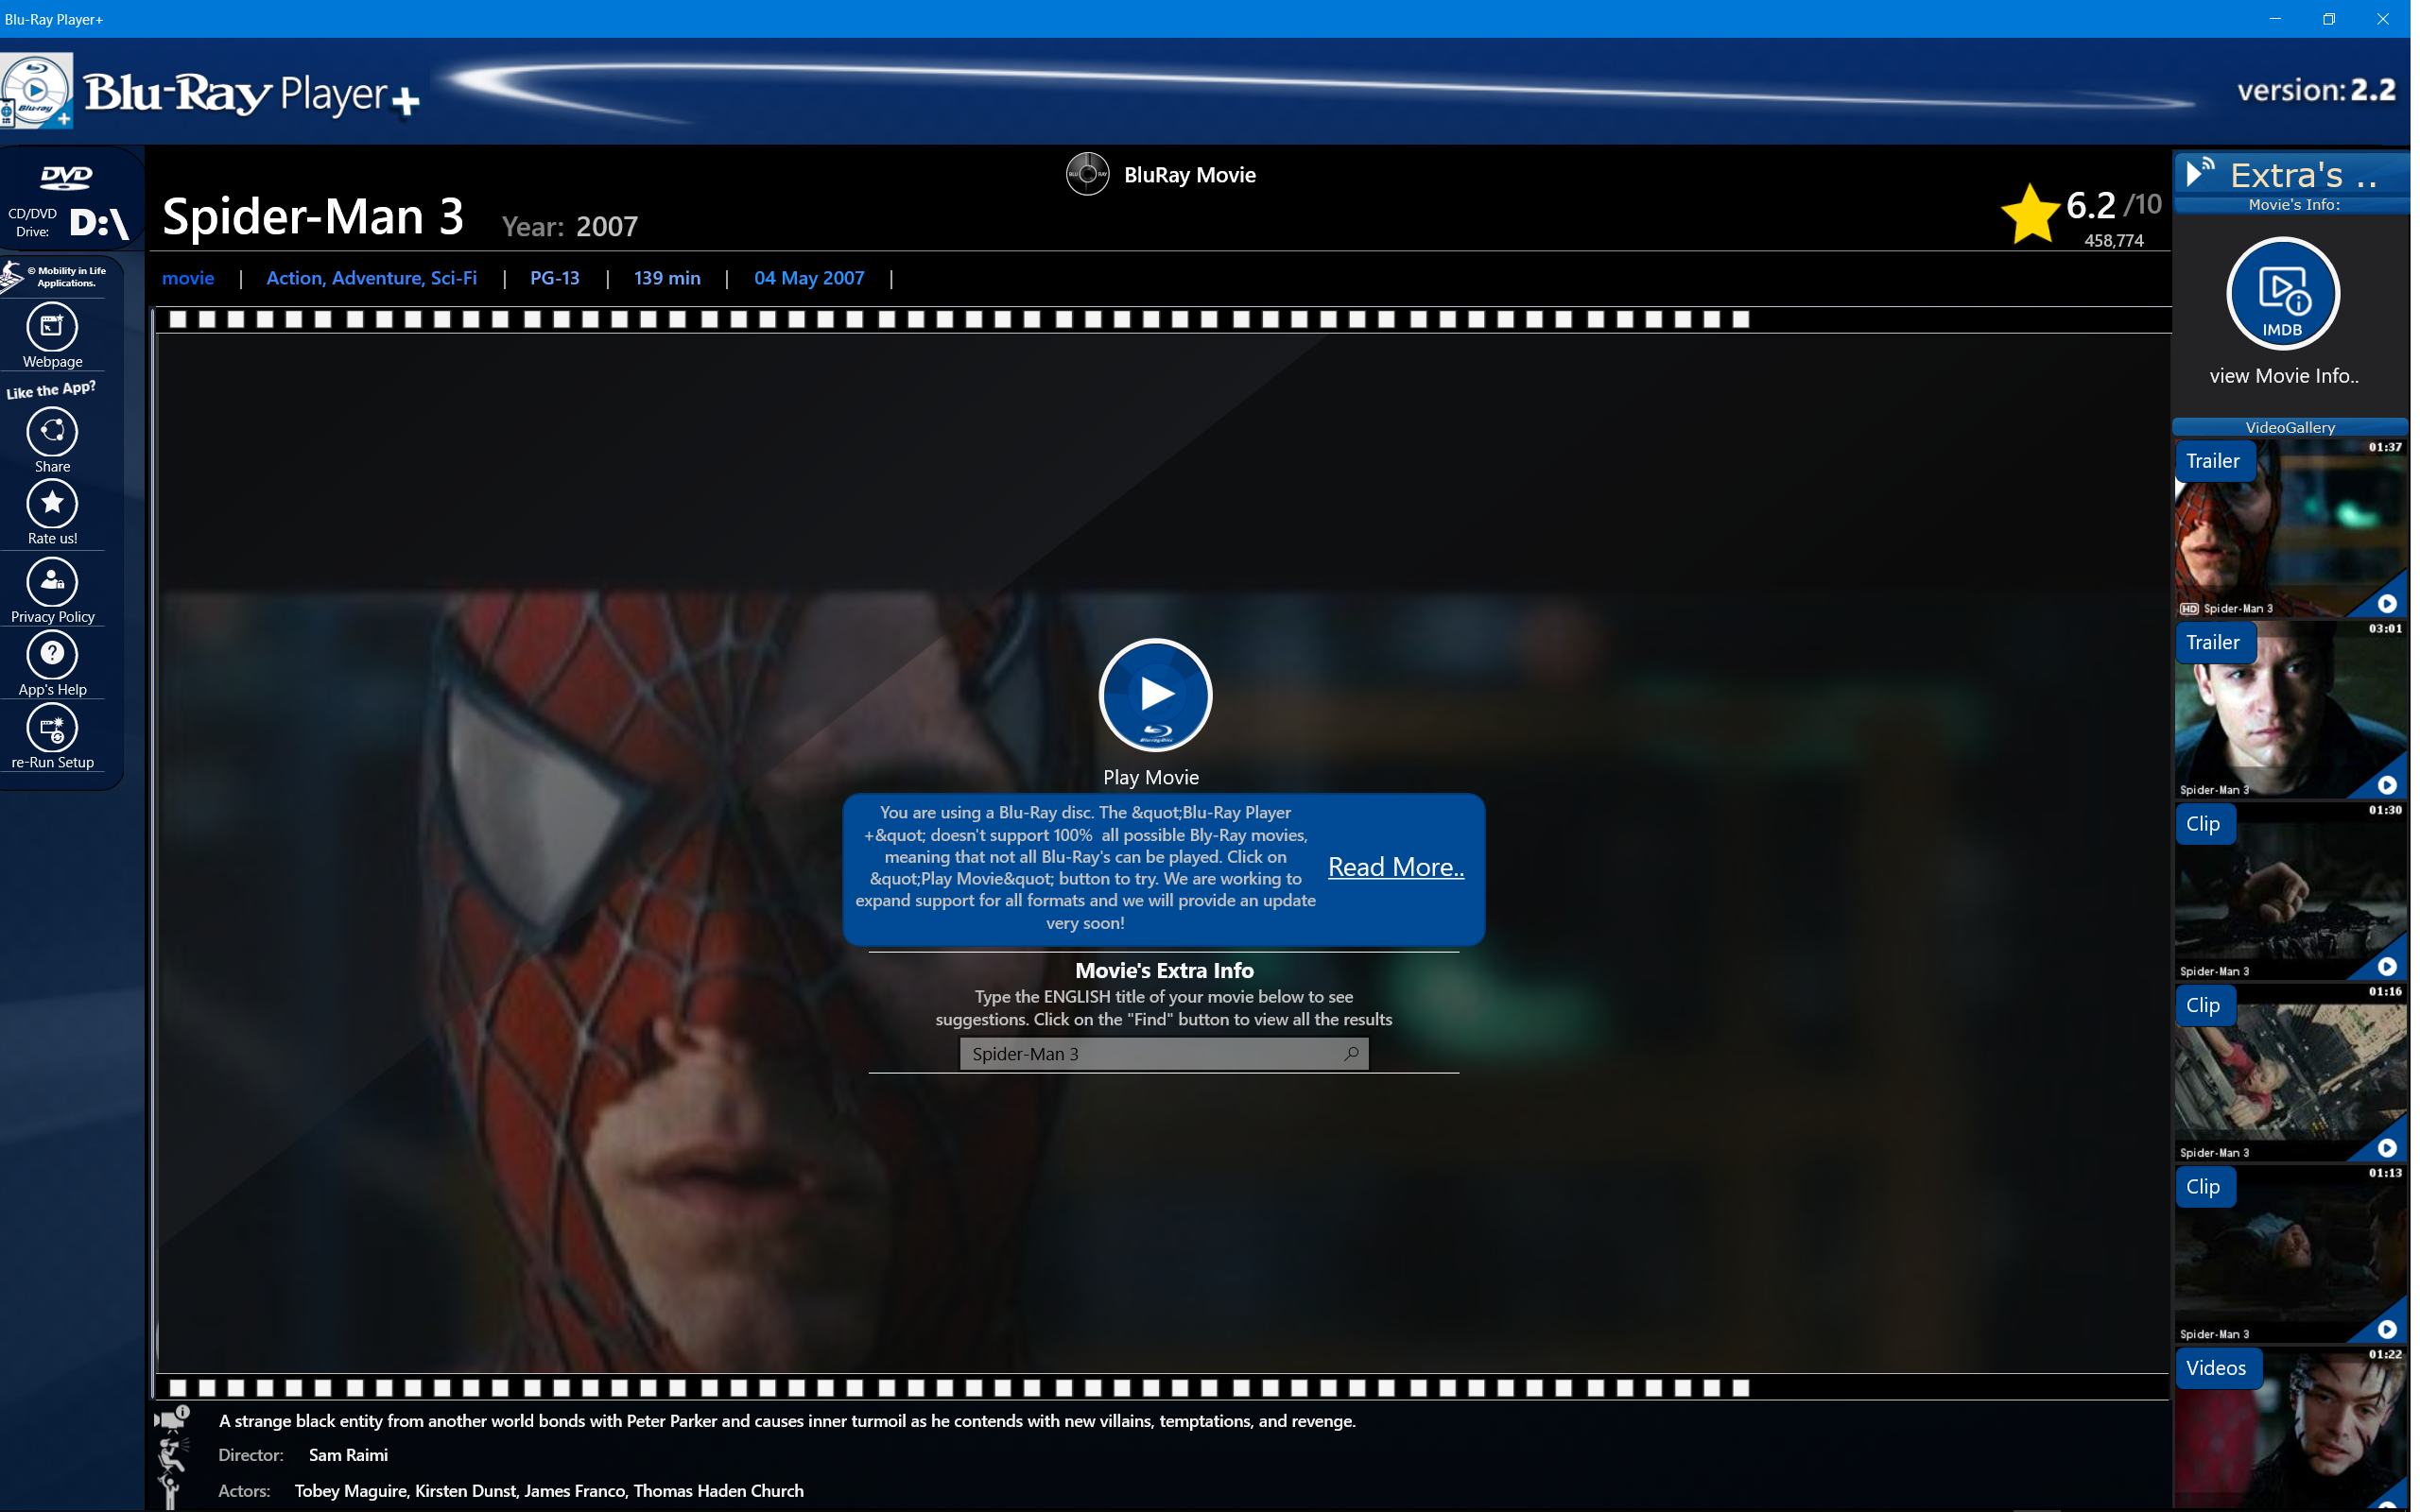Open the Privacy Policy icon
The height and width of the screenshot is (1512, 2420).
pos(52,582)
